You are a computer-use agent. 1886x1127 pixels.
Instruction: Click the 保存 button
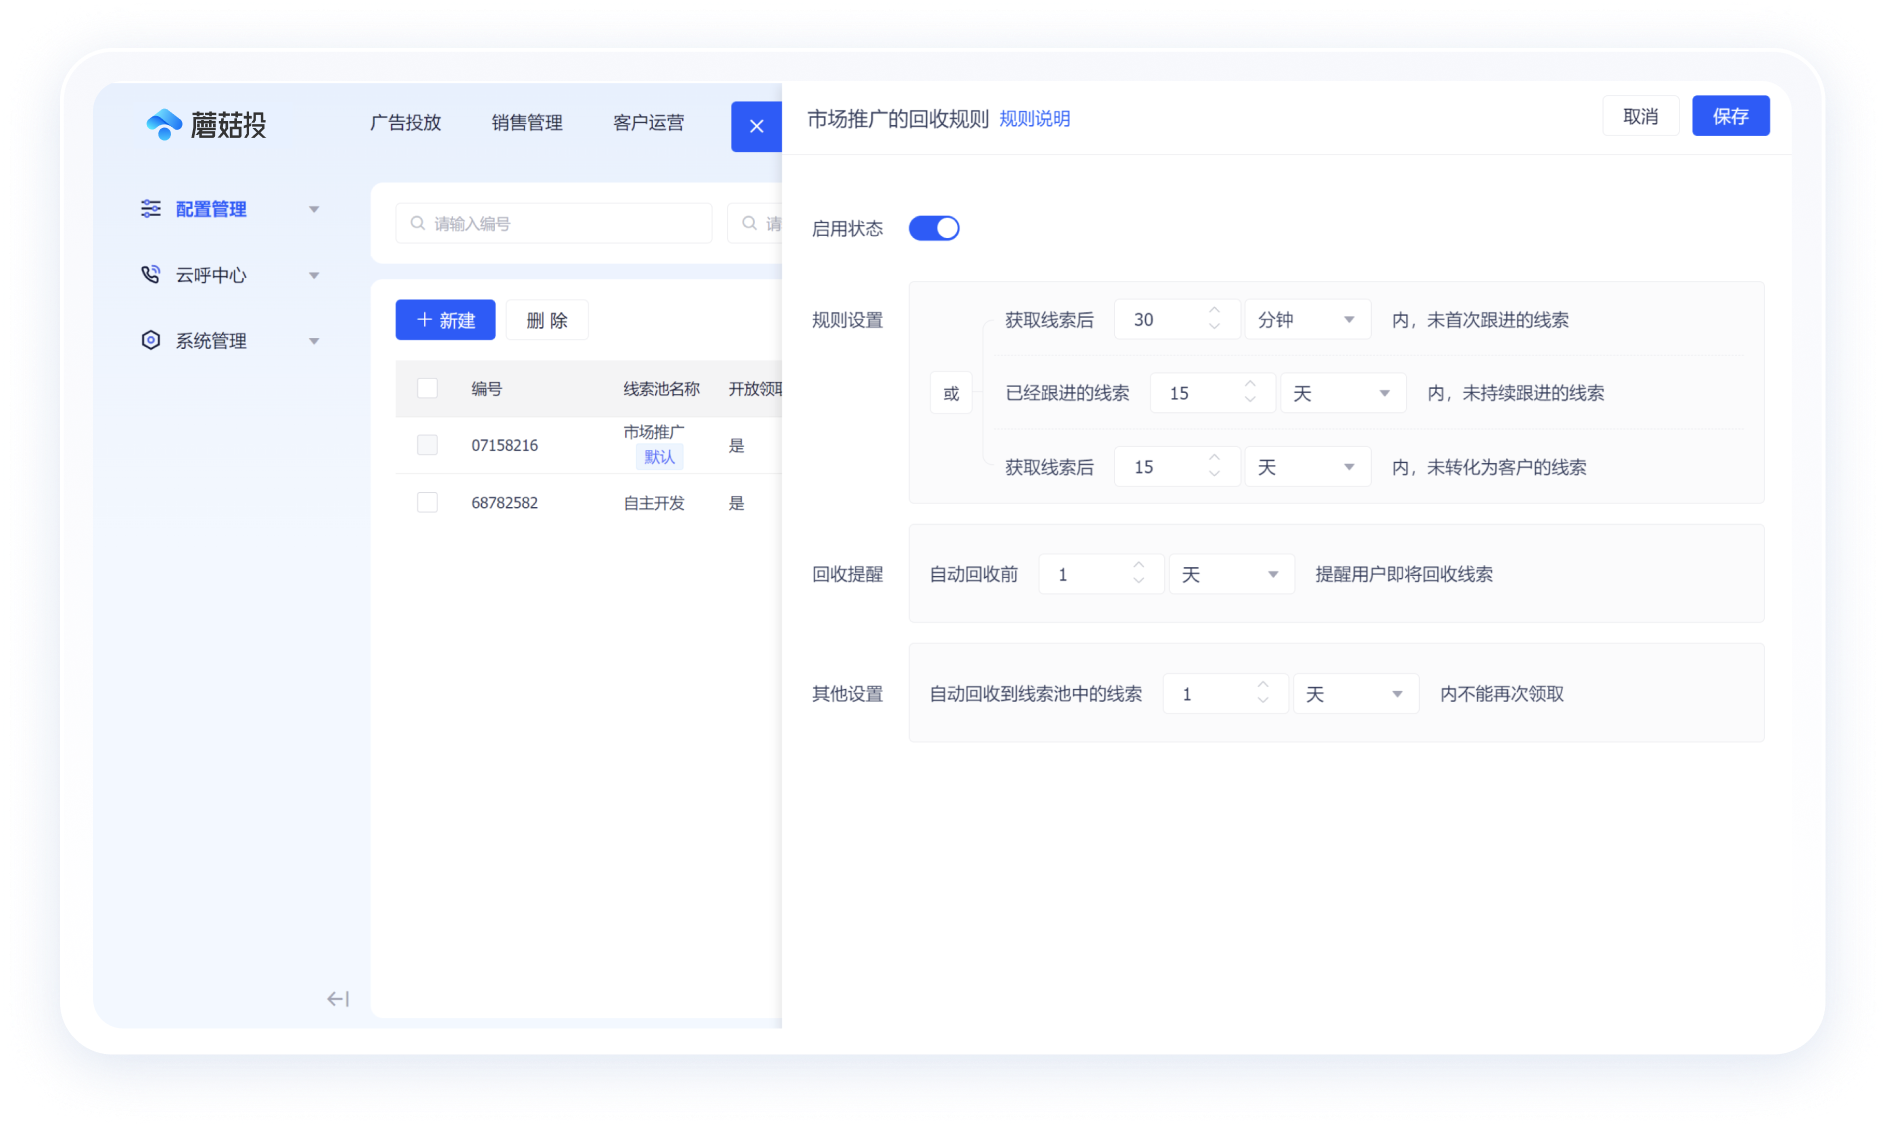pos(1730,116)
